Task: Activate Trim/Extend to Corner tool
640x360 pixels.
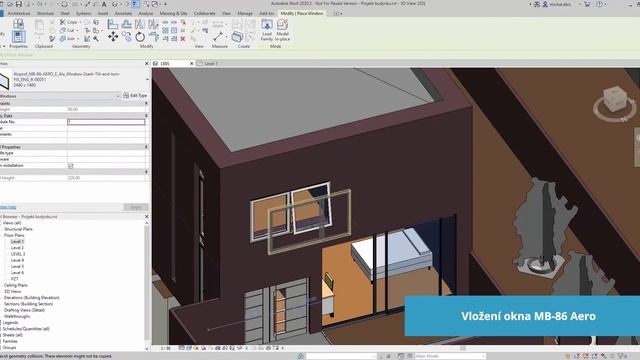Action: (x=154, y=37)
